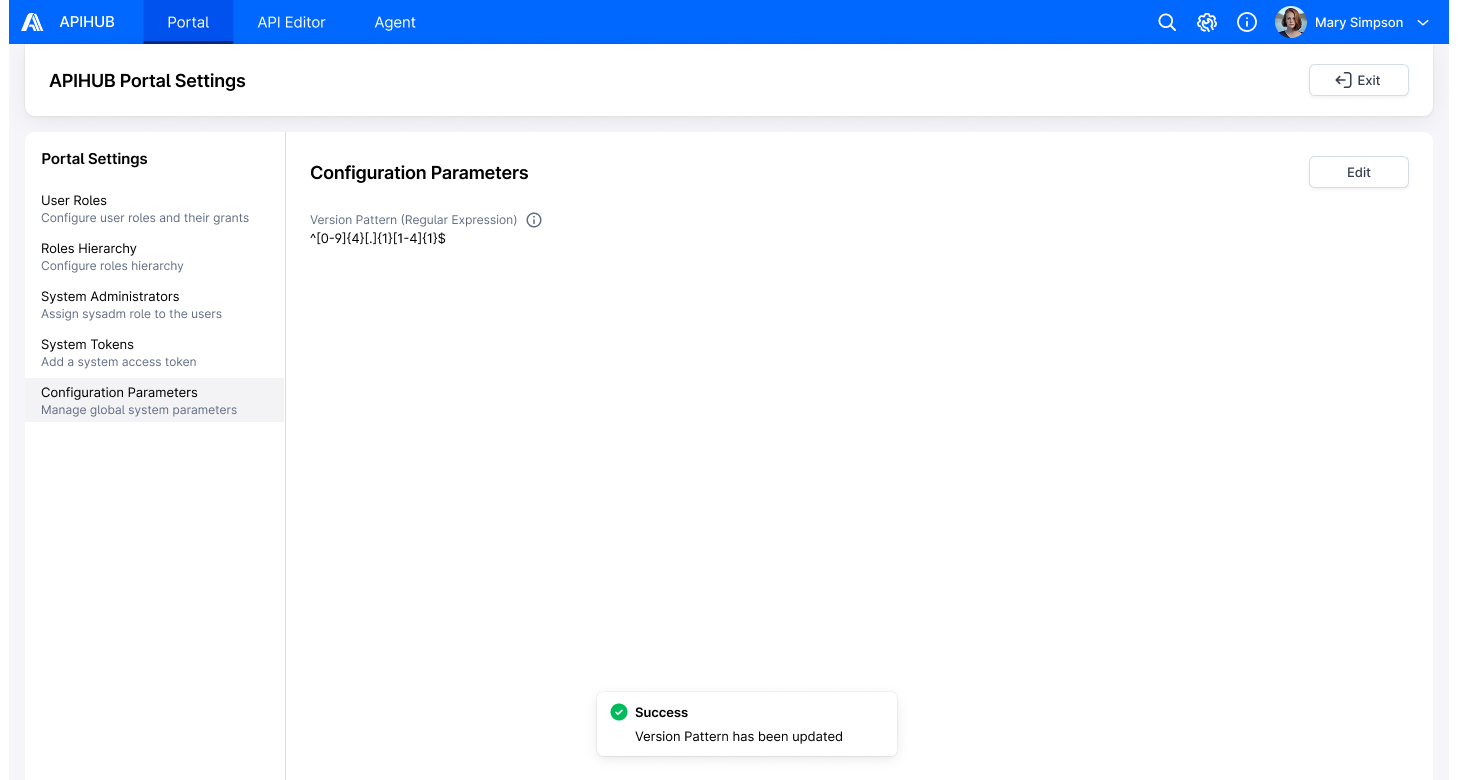This screenshot has height=780, width=1458.
Task: Select Roles Hierarchy in sidebar
Action: coord(154,257)
